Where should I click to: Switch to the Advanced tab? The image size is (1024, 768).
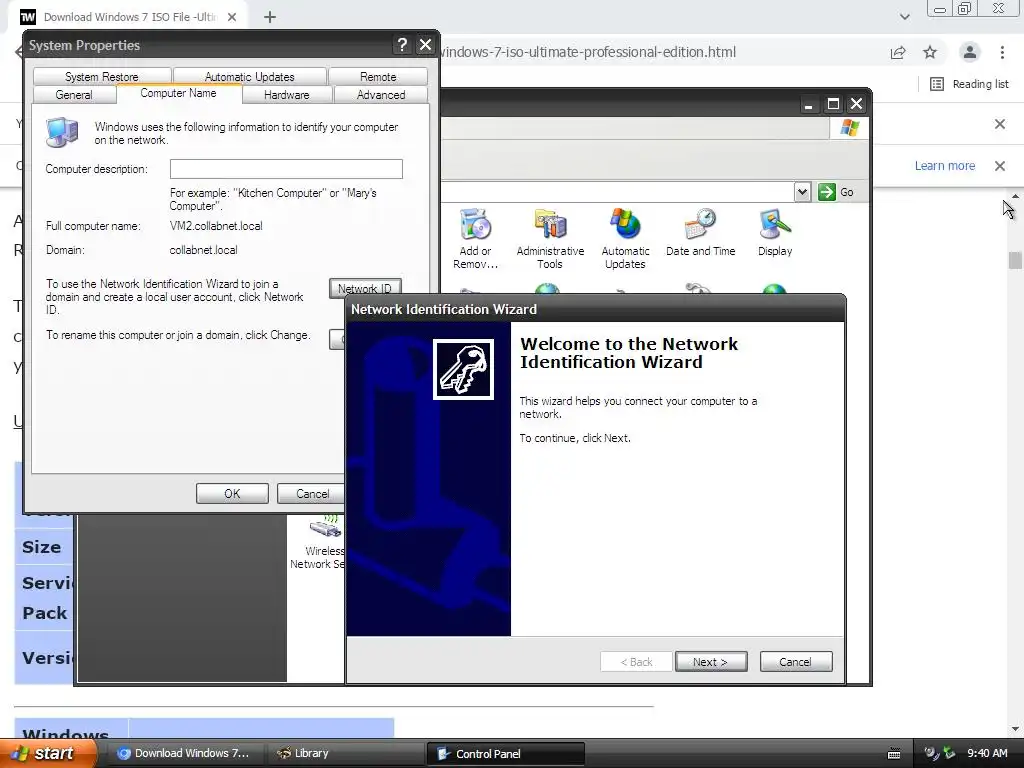click(381, 95)
